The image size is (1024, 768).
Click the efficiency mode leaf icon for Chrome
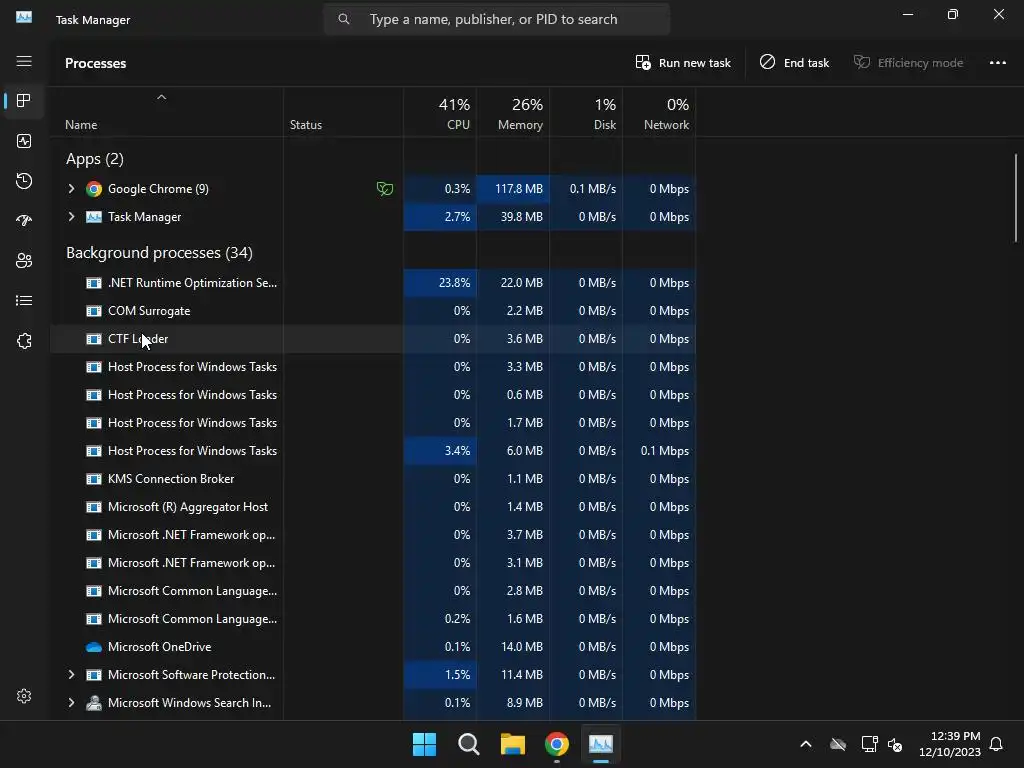click(x=385, y=189)
